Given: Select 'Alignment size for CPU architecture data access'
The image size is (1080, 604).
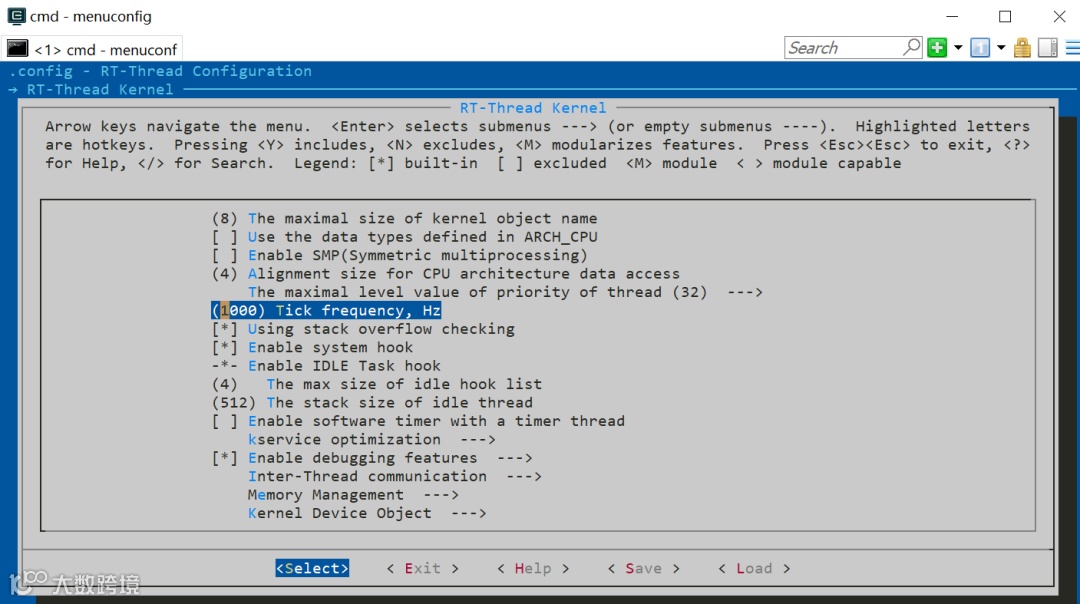Looking at the screenshot, I should pyautogui.click(x=446, y=274).
